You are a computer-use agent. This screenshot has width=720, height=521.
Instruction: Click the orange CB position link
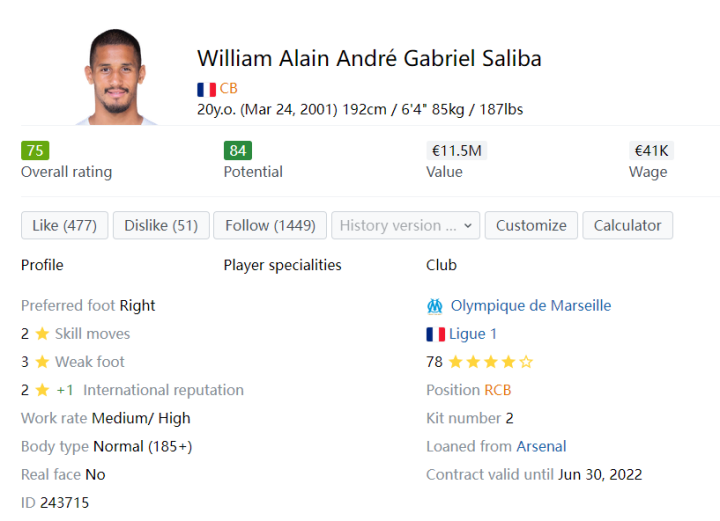(x=229, y=89)
